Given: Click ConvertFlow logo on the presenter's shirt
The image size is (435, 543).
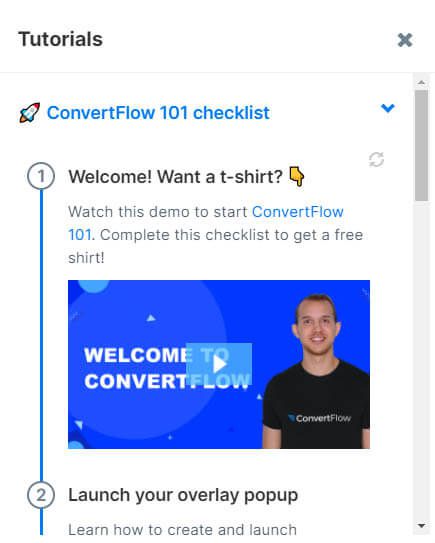Looking at the screenshot, I should coord(319,418).
